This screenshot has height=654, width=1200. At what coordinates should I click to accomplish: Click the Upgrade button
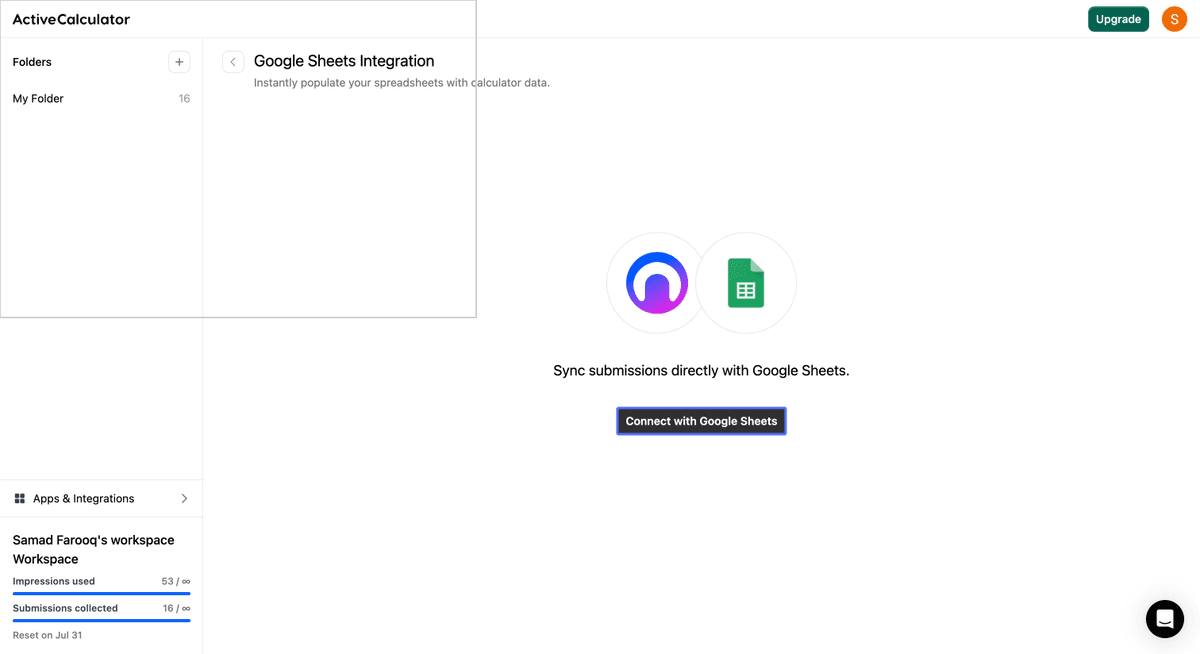coord(1118,19)
